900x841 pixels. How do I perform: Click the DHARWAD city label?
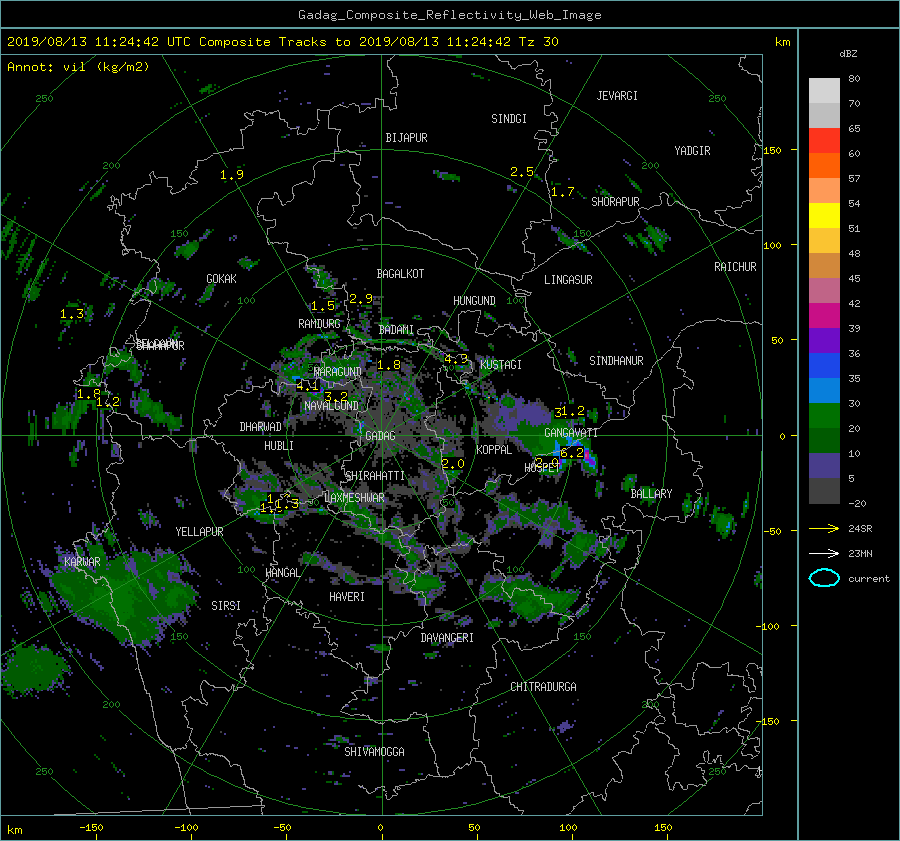261,427
